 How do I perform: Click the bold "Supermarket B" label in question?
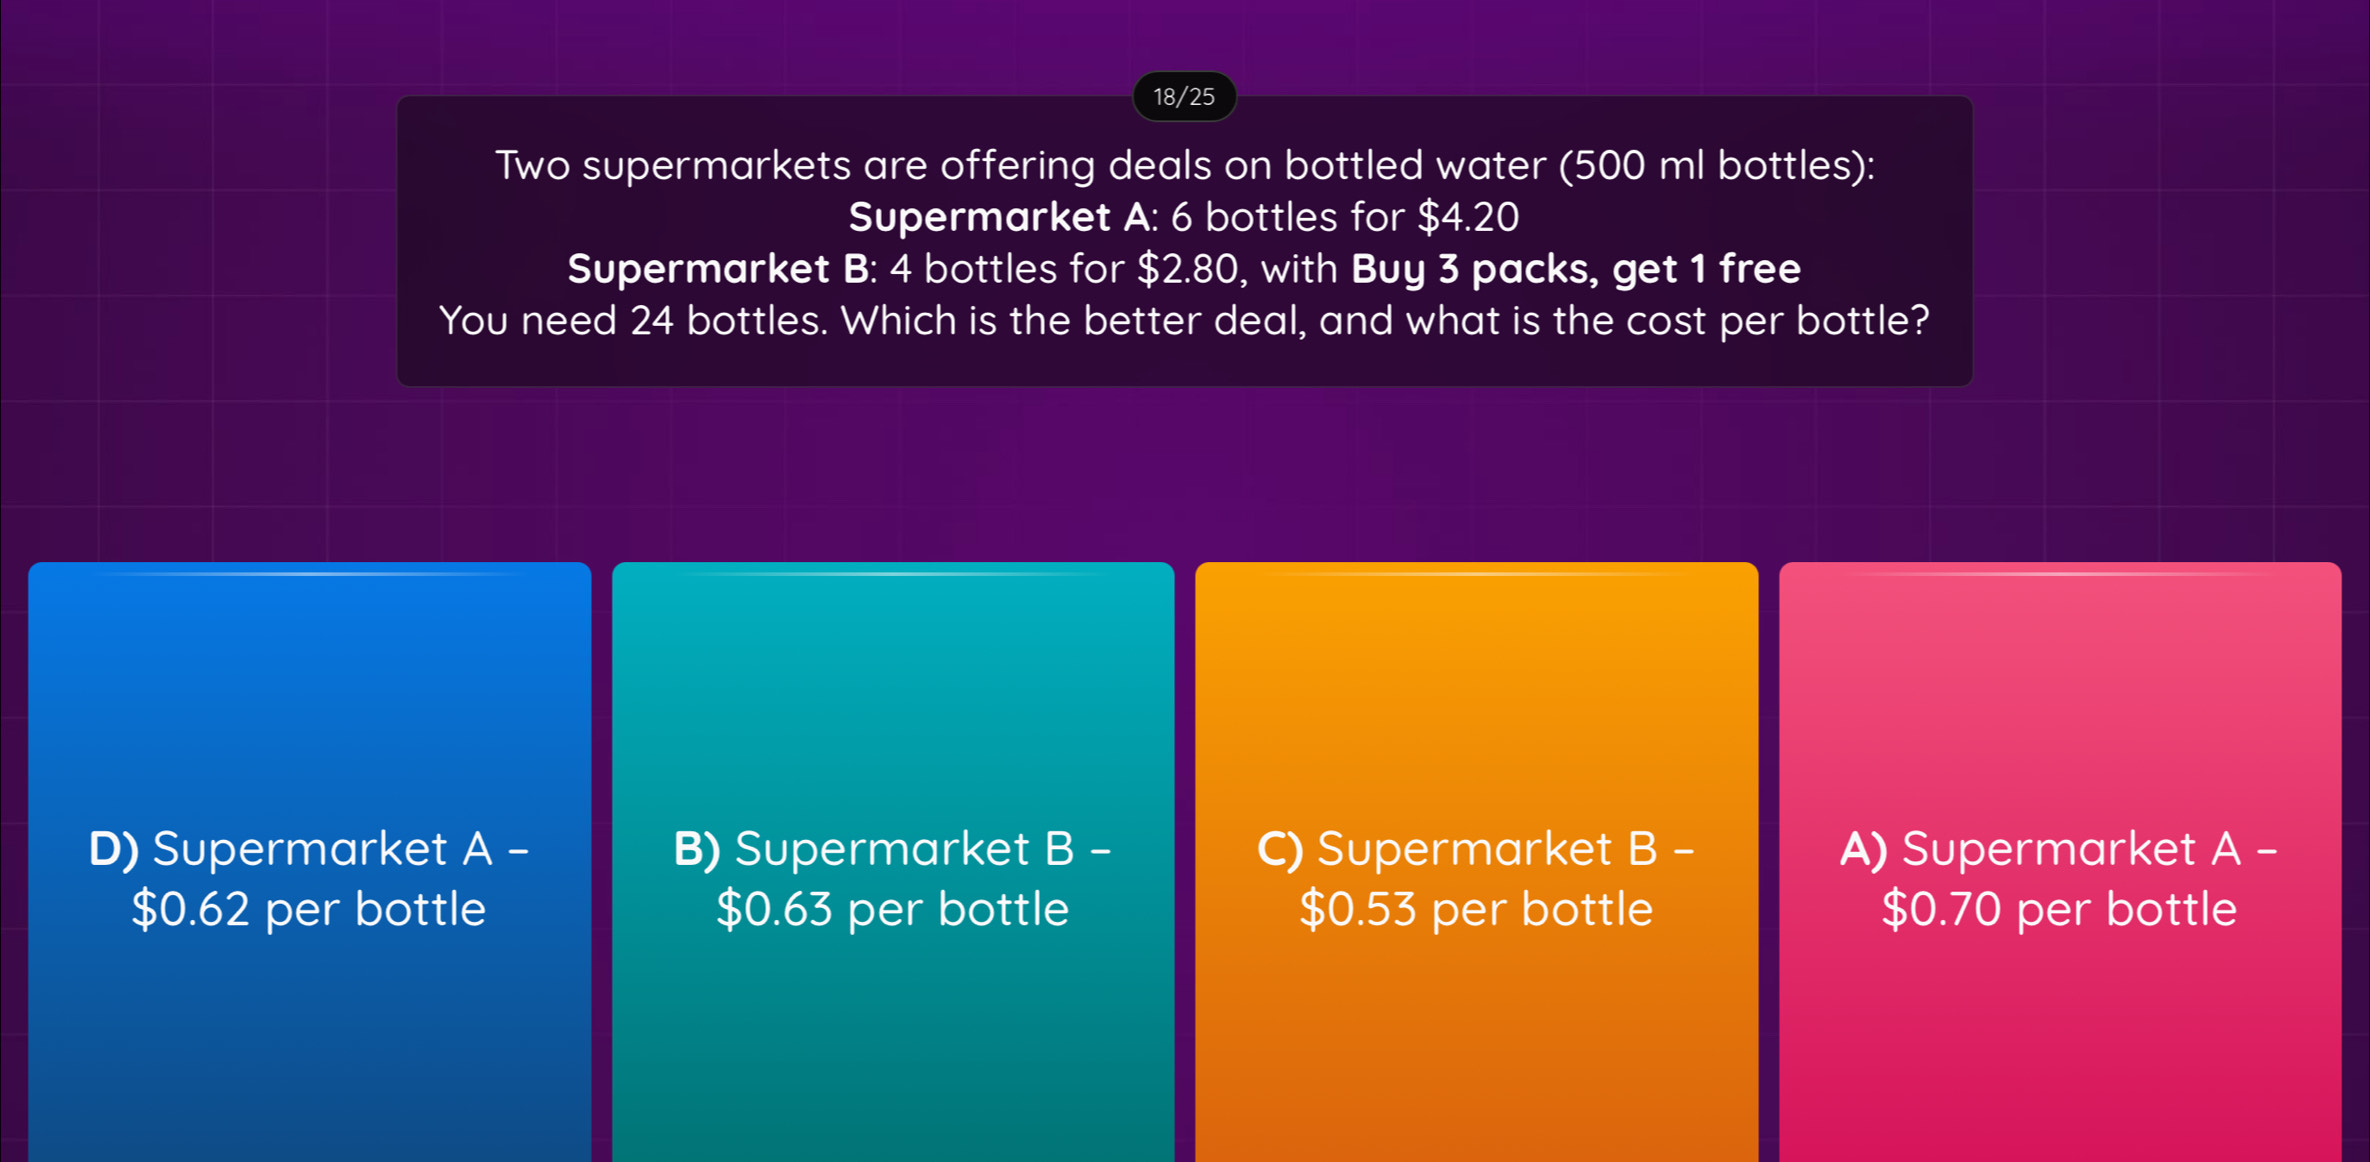click(x=719, y=269)
